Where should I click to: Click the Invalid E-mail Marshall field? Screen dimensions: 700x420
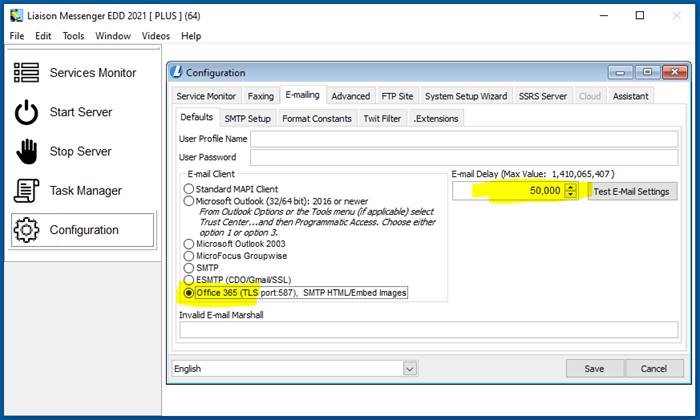[429, 330]
